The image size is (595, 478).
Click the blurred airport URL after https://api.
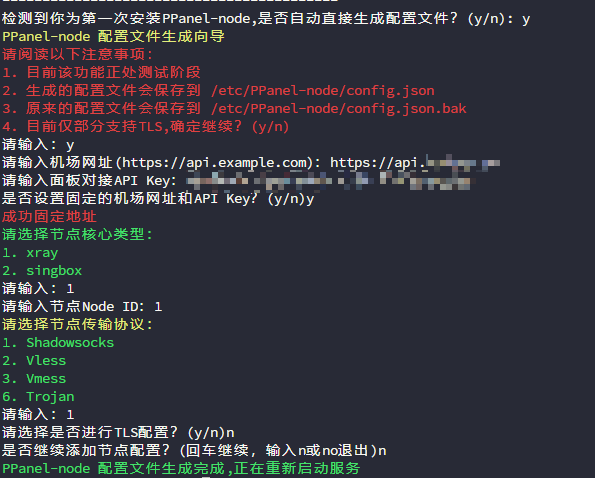(x=463, y=163)
